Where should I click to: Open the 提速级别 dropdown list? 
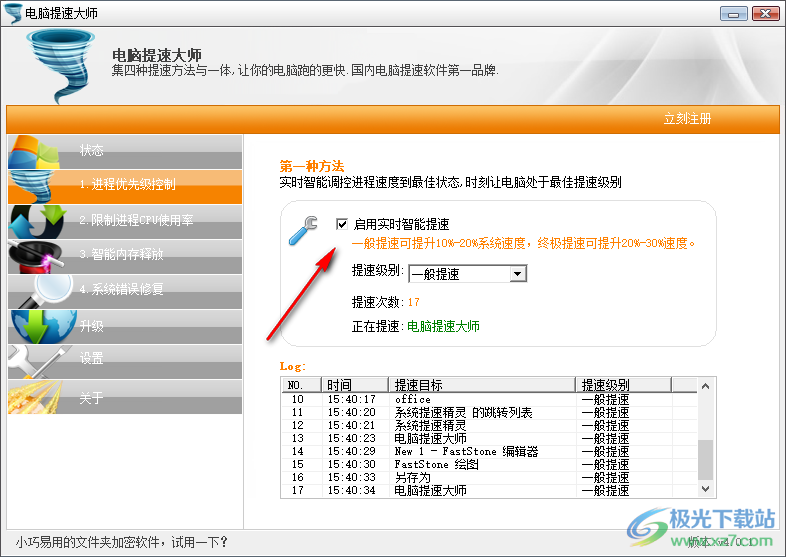tap(517, 273)
